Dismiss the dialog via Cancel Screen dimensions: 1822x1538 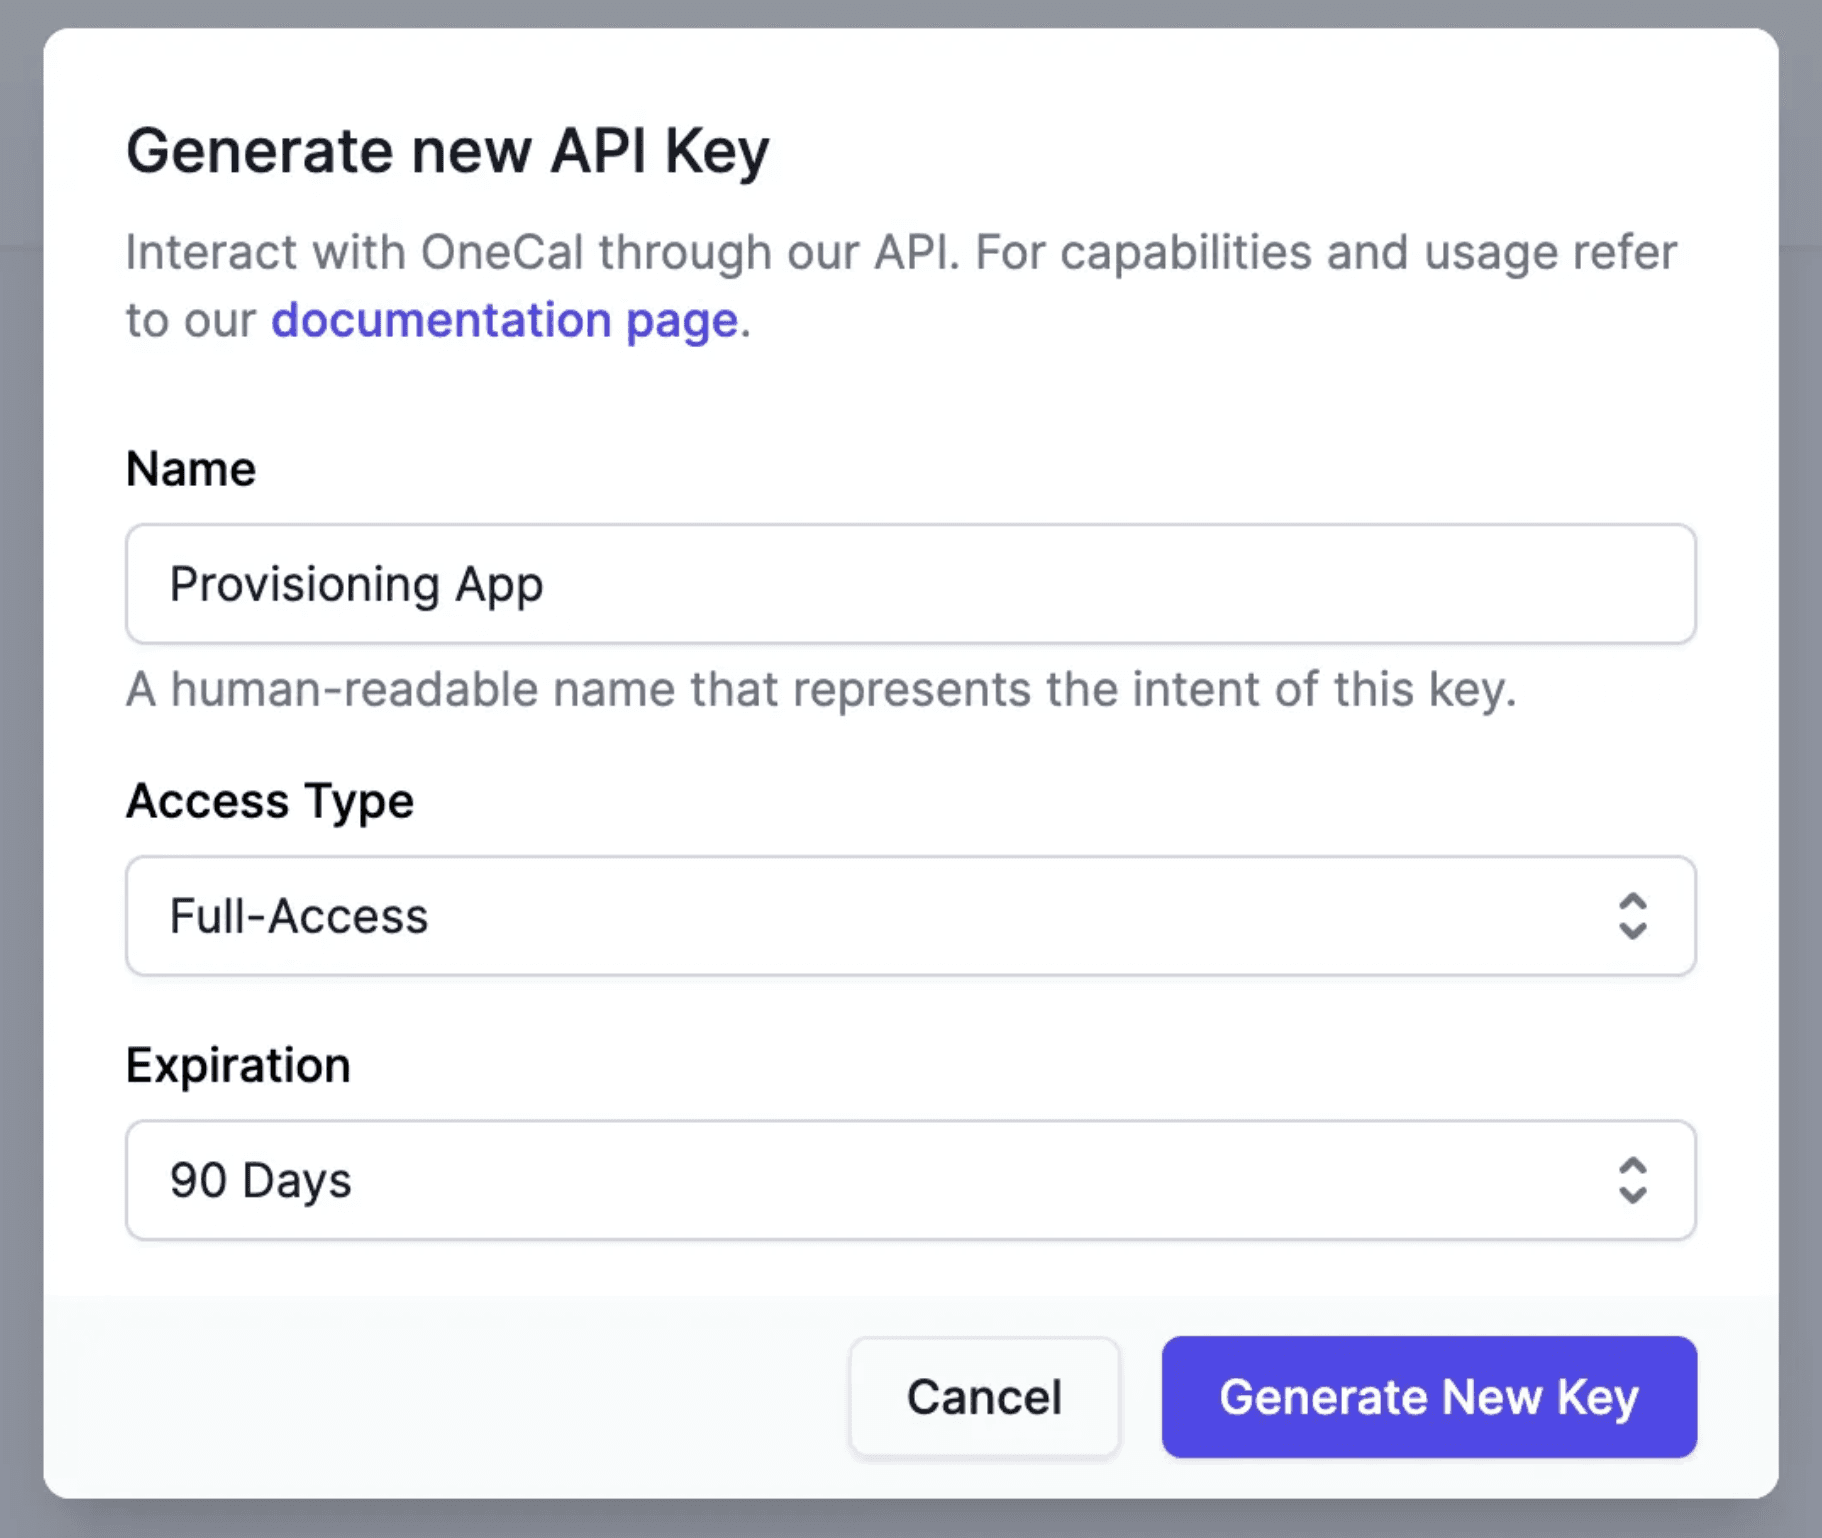point(983,1397)
